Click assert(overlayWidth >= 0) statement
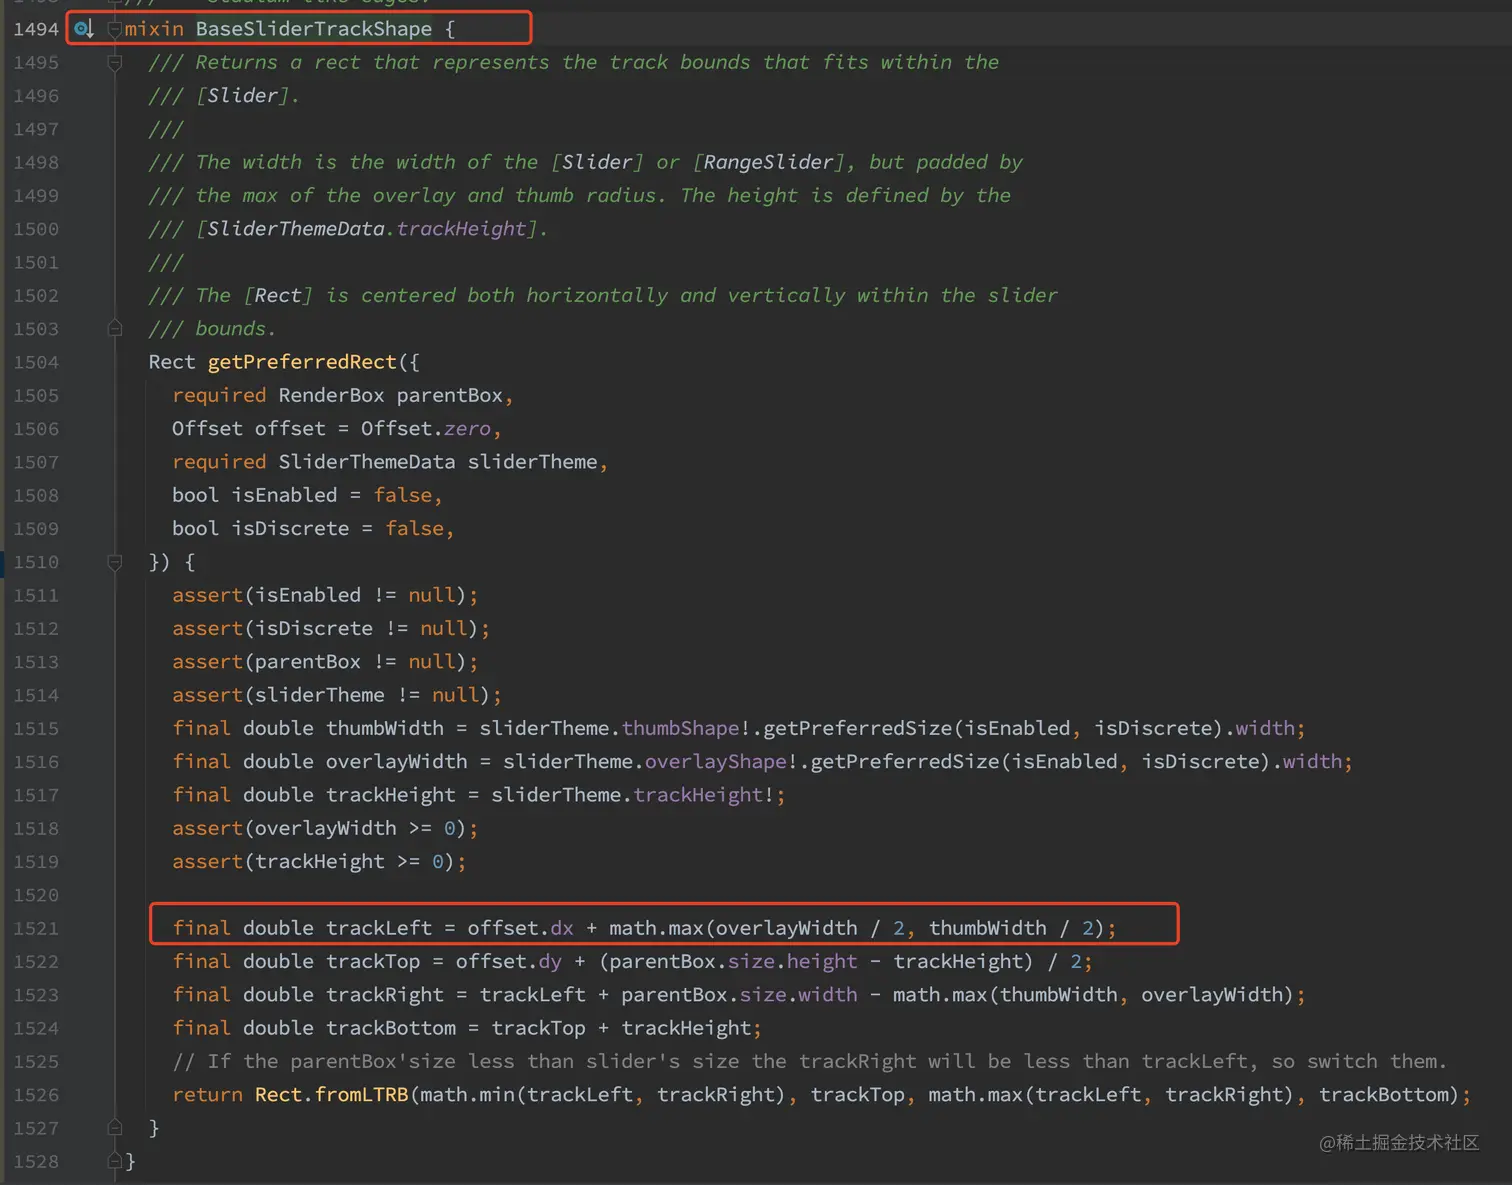The width and height of the screenshot is (1512, 1185). [325, 828]
